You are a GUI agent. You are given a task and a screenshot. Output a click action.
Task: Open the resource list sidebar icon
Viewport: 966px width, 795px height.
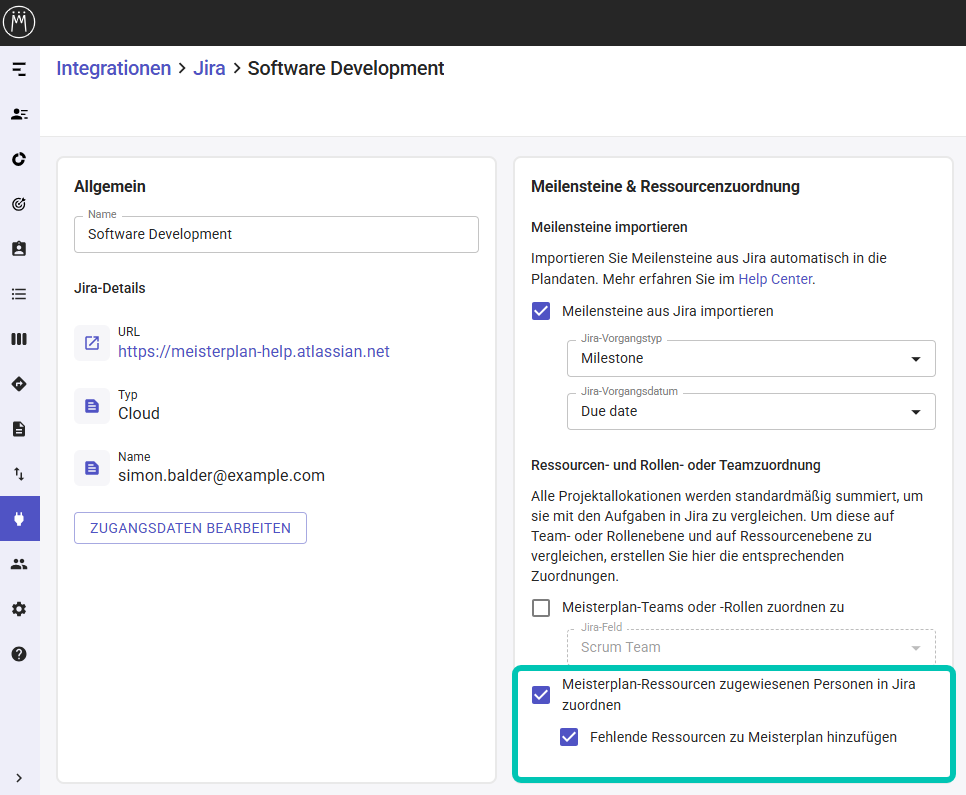[19, 114]
